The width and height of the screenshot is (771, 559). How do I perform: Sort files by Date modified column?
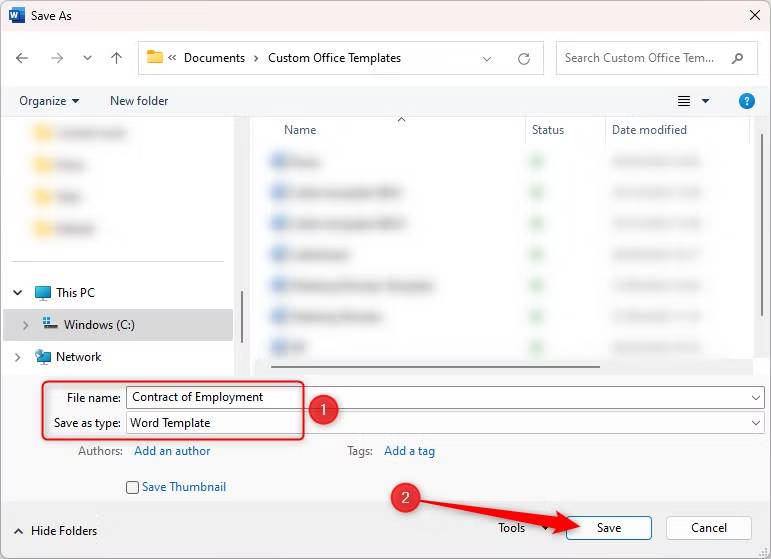(x=649, y=130)
